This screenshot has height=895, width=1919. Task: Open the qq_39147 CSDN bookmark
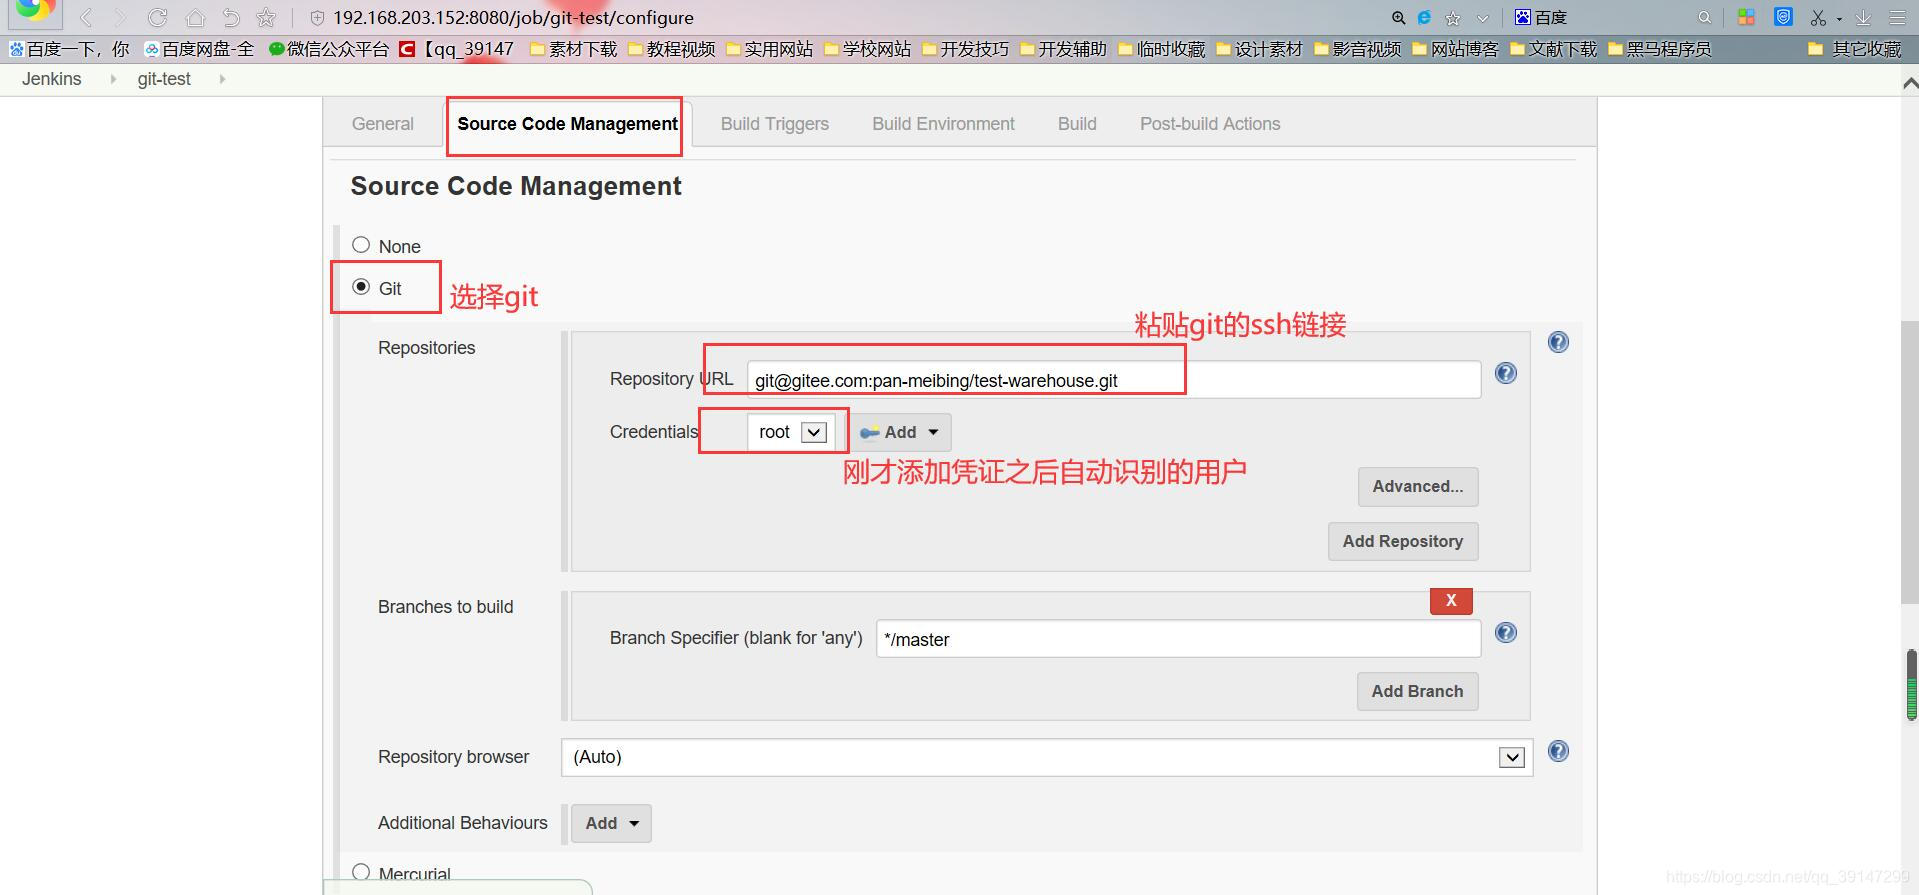tap(456, 49)
